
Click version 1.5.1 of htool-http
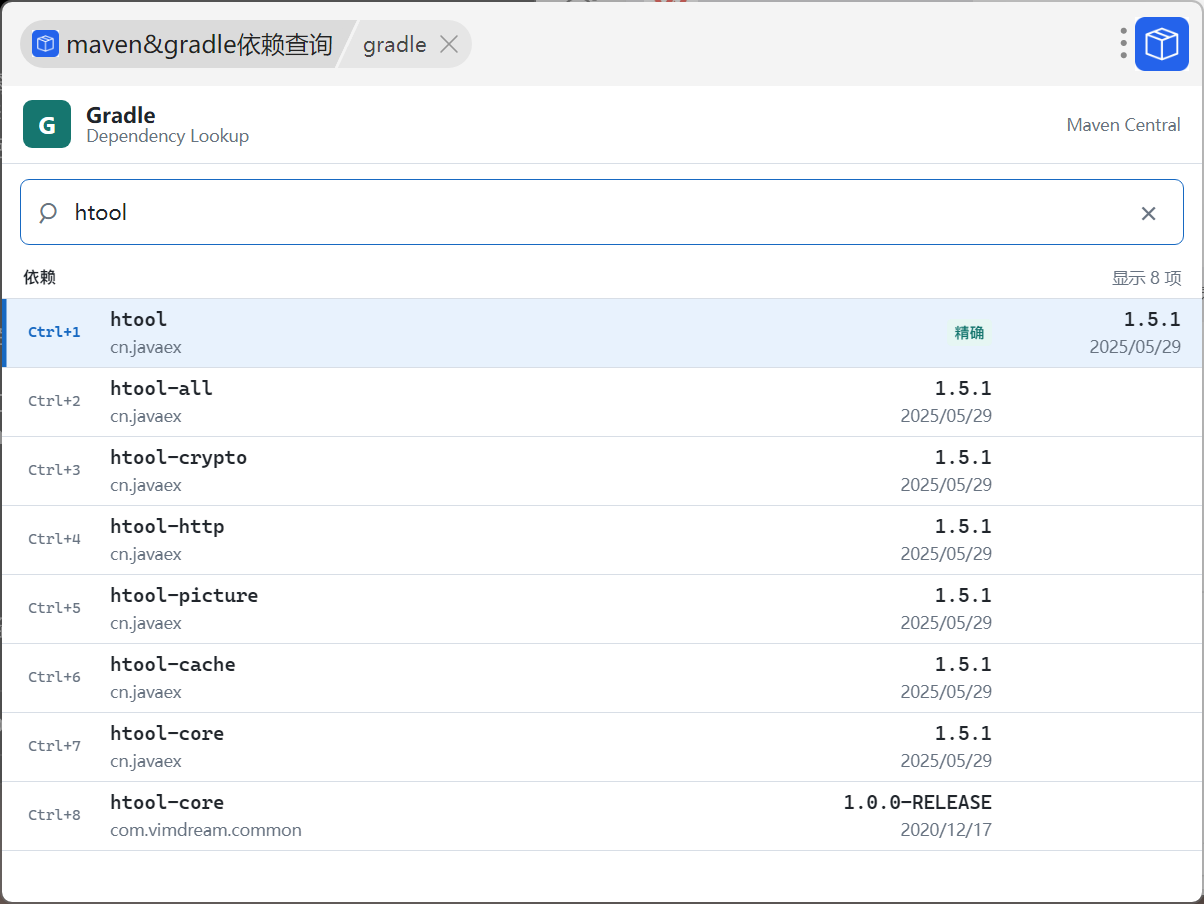[963, 526]
